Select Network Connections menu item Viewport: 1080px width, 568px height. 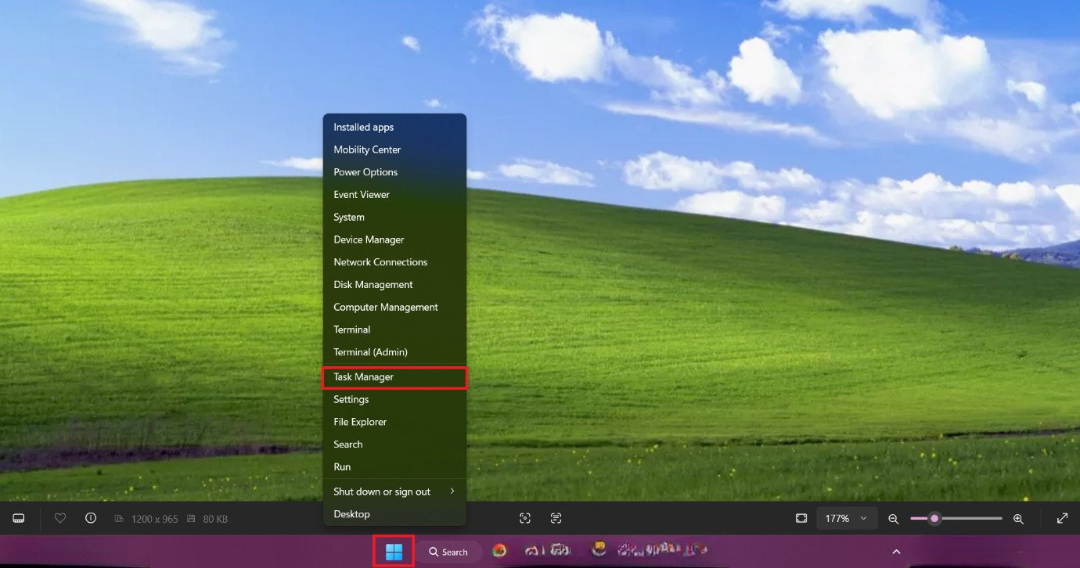[394, 262]
